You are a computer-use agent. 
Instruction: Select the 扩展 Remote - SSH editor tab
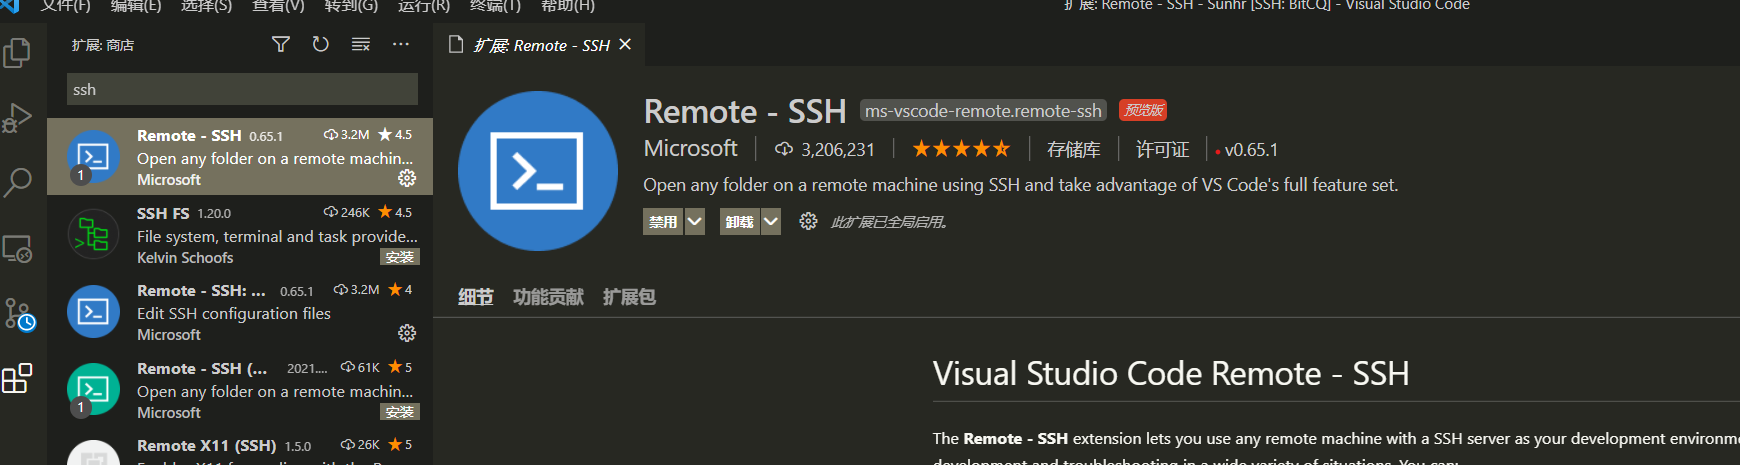click(540, 45)
